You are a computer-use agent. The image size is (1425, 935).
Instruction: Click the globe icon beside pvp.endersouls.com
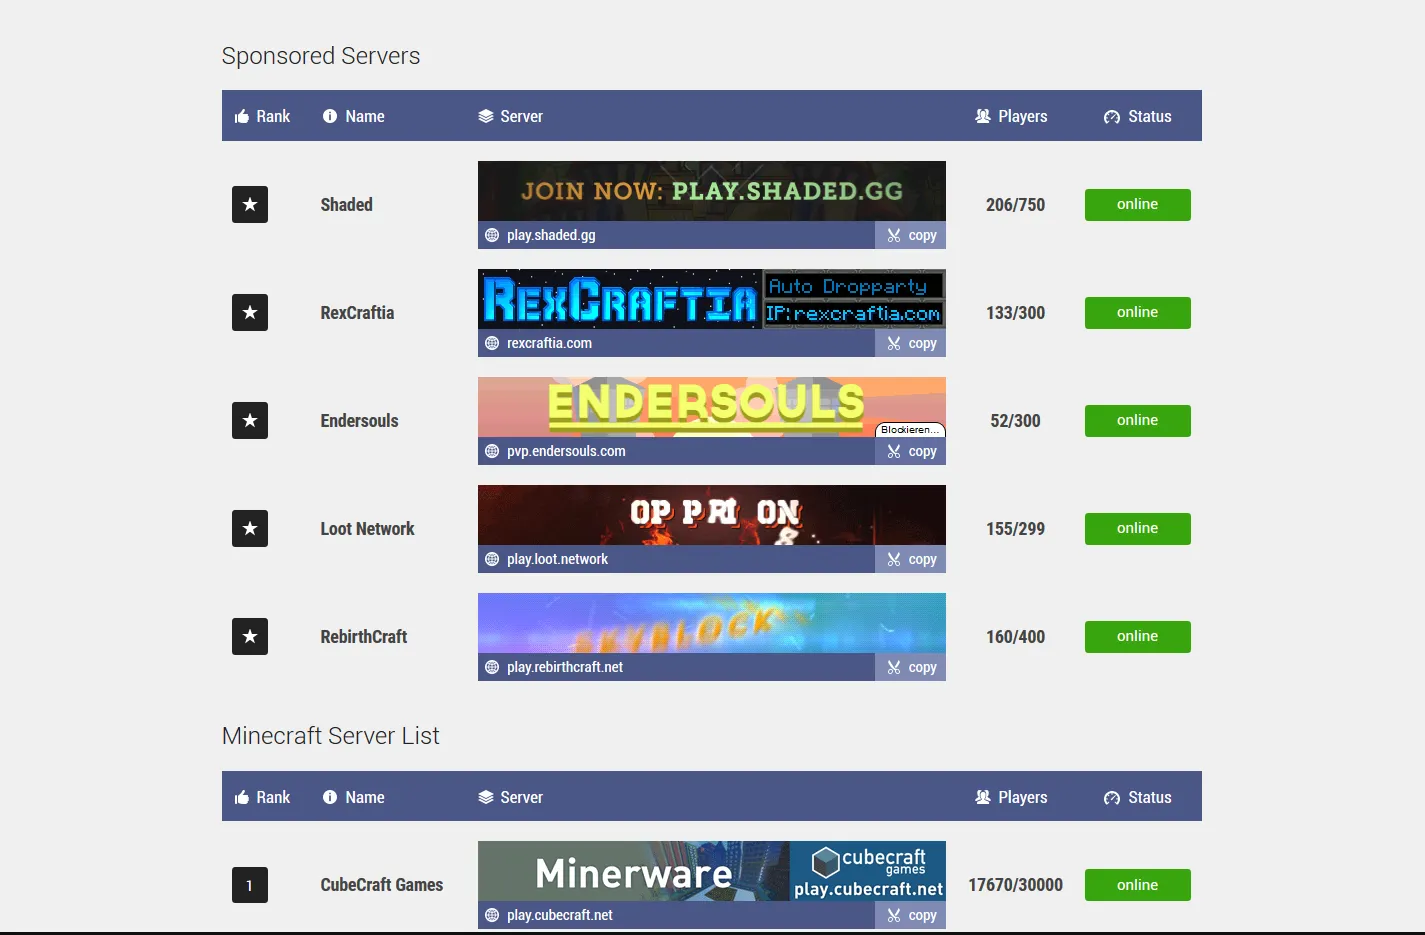[x=492, y=452]
